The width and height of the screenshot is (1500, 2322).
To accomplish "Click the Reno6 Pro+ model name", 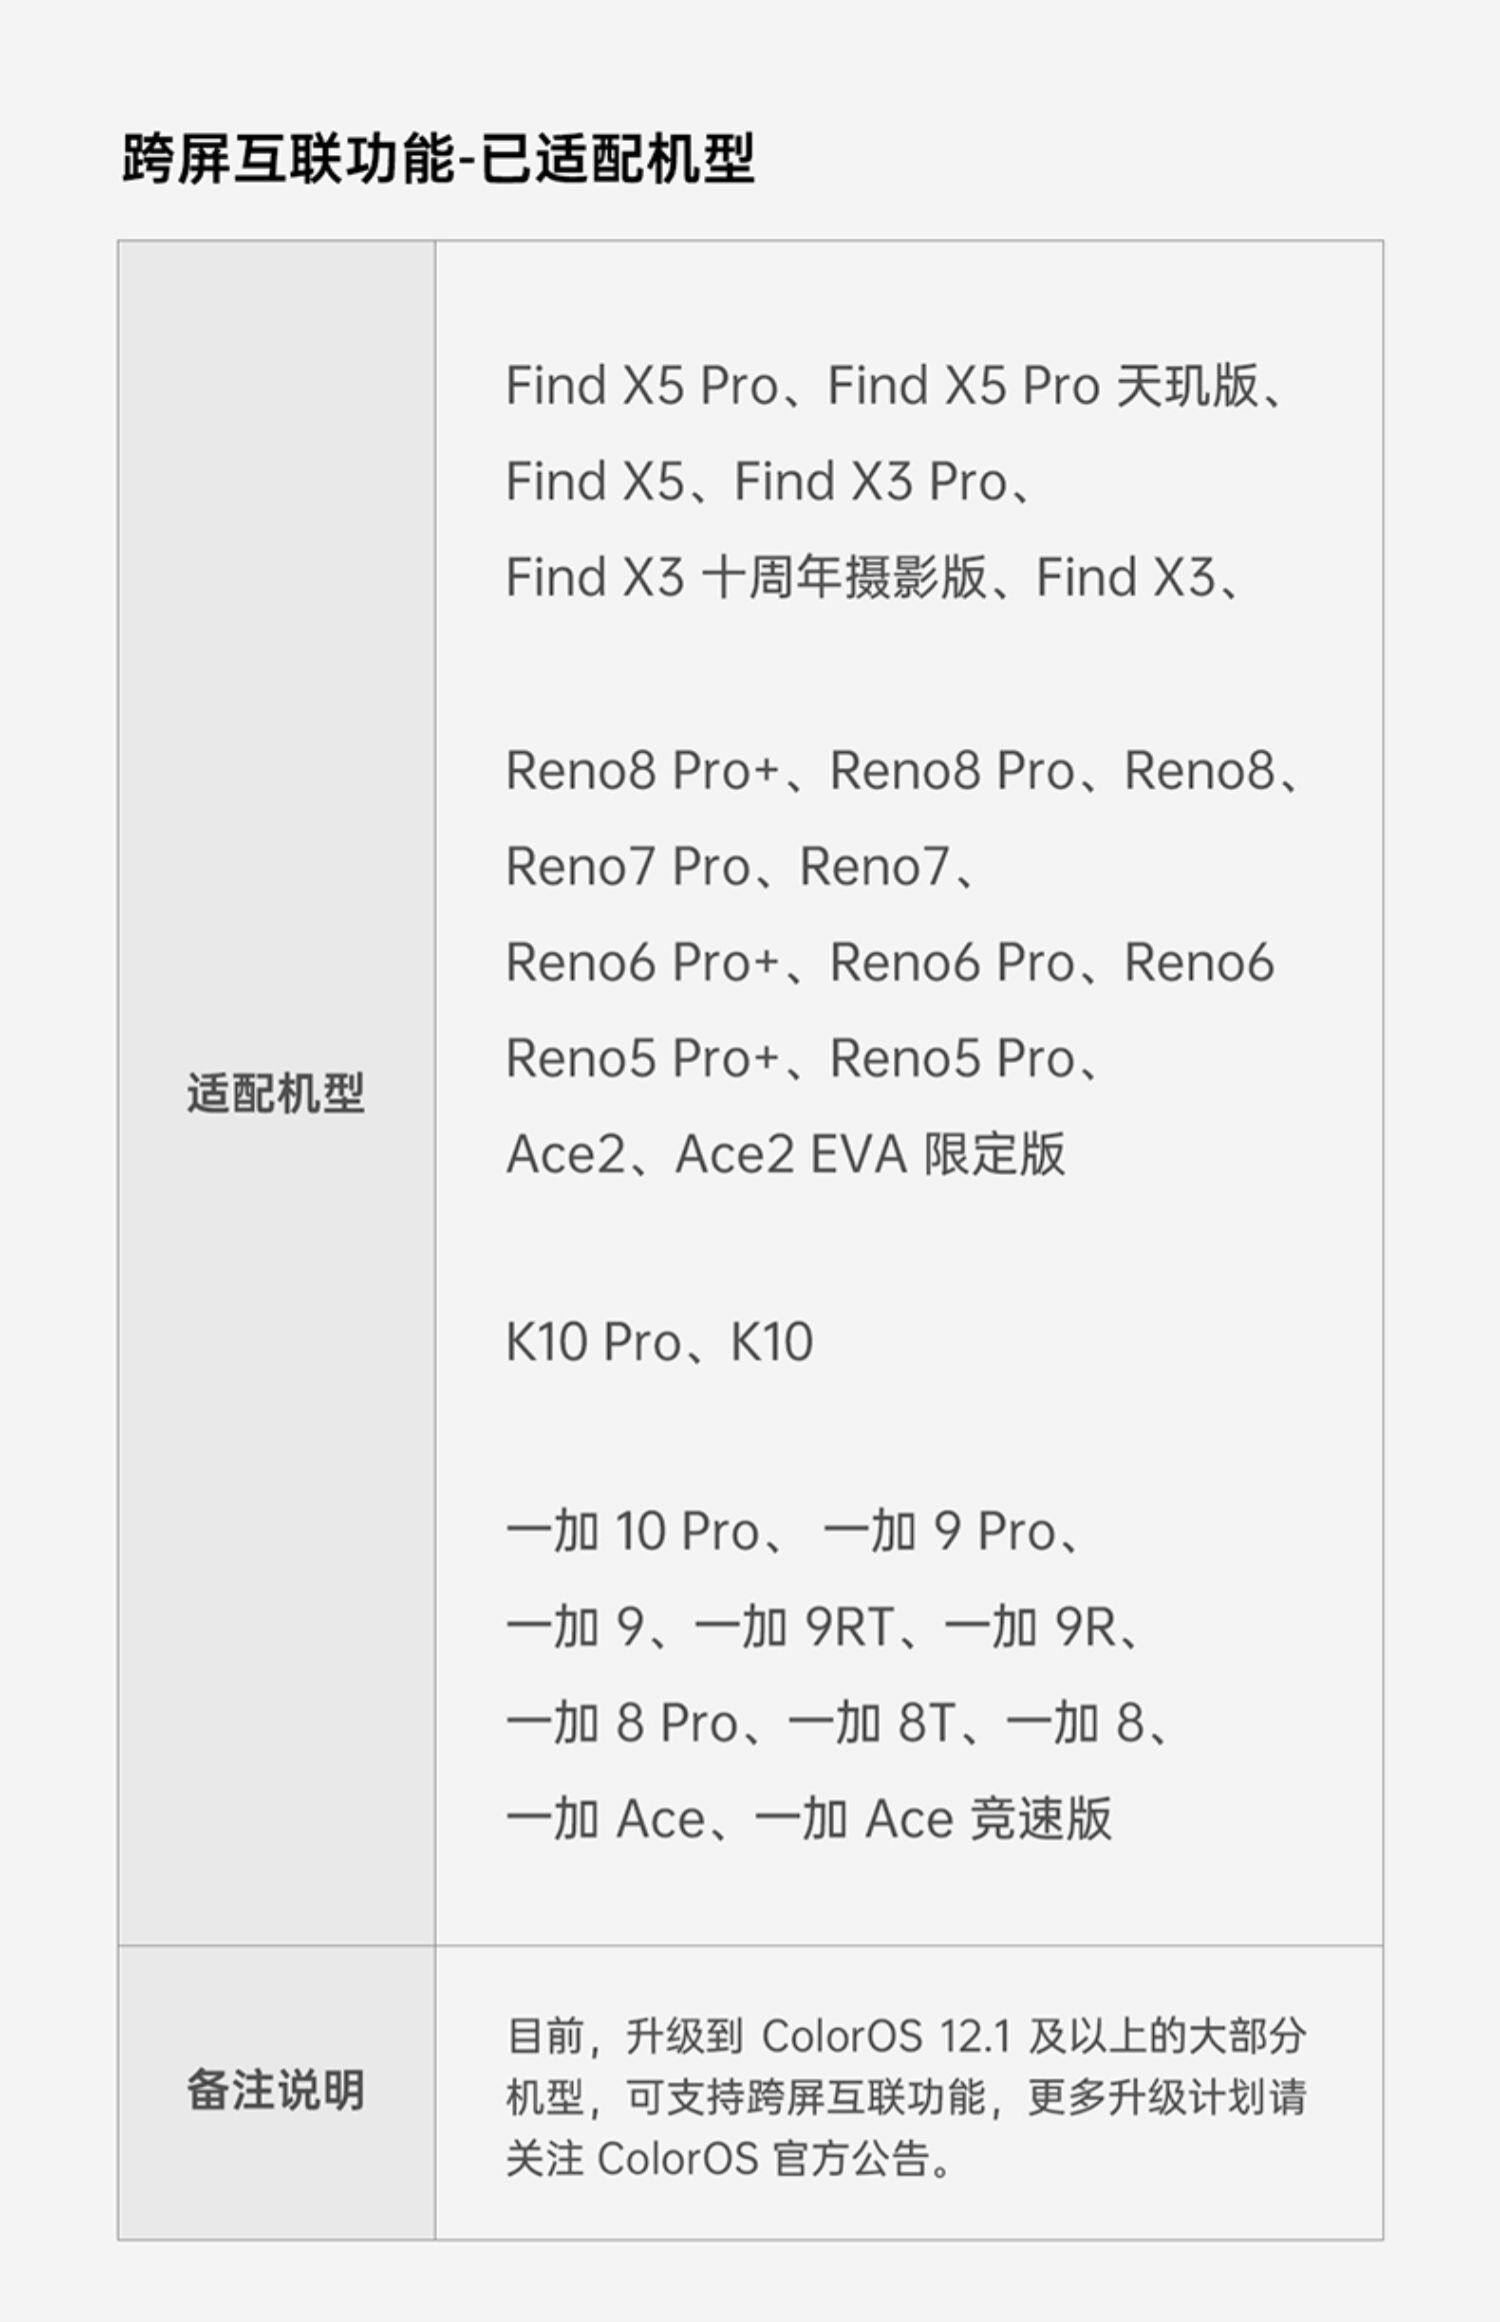I will click(641, 963).
